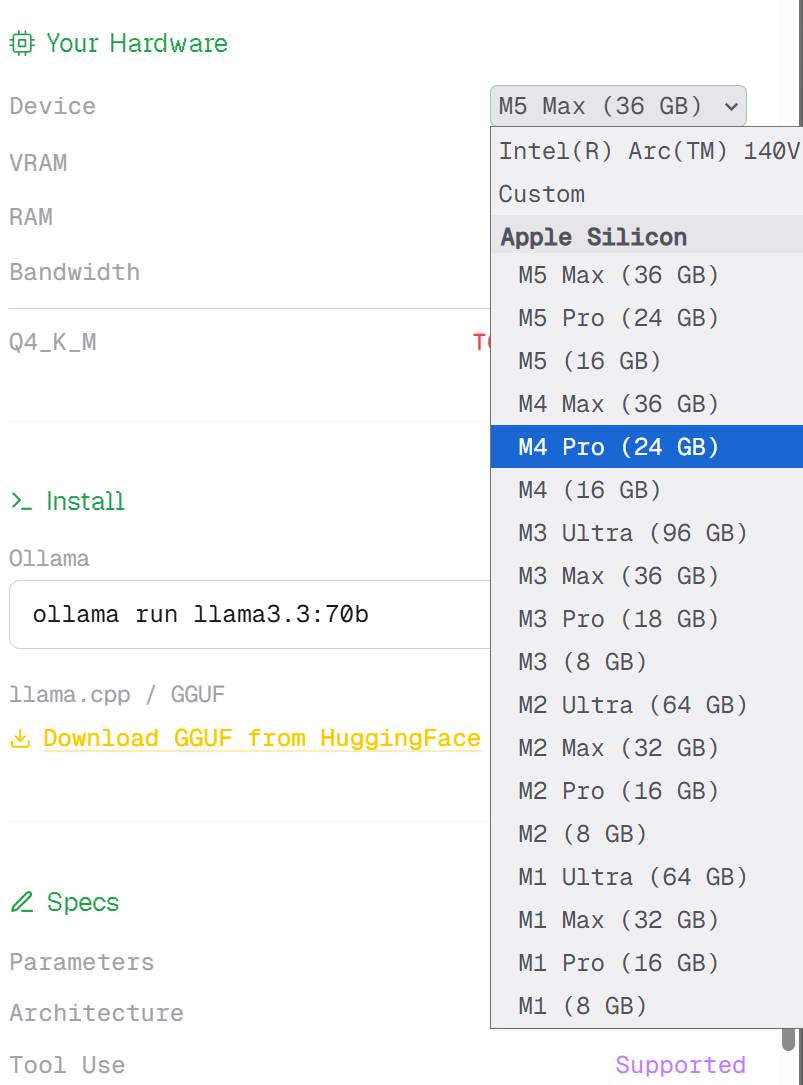Select M4 Pro (24 GB) option

618,447
